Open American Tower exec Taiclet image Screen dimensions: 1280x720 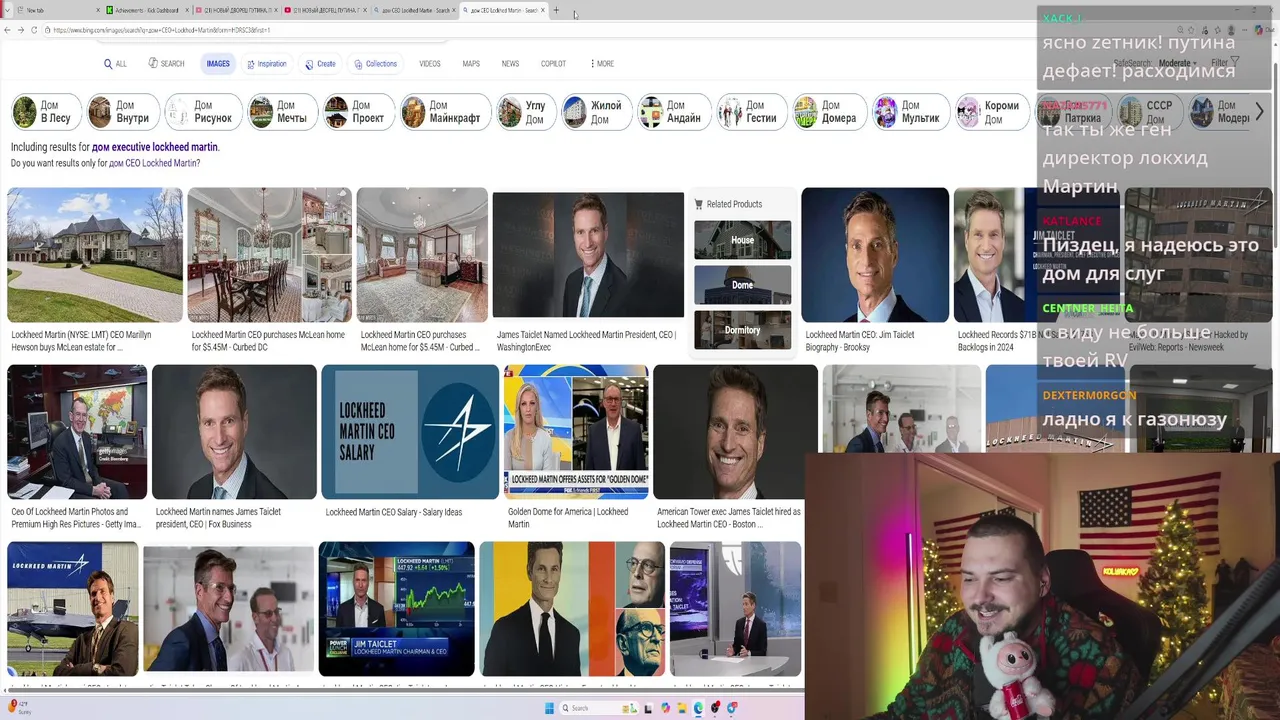(735, 432)
